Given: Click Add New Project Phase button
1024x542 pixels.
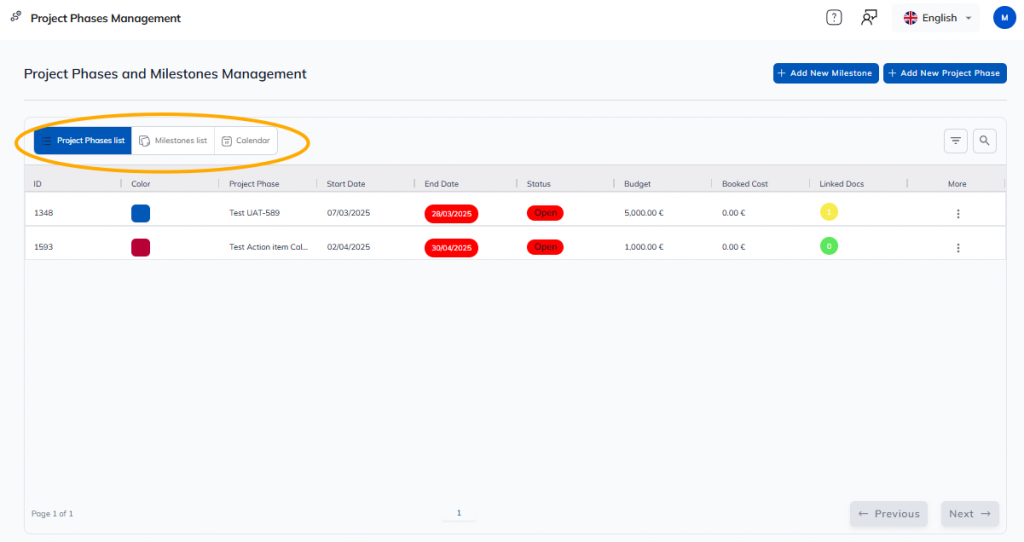Looking at the screenshot, I should coord(944,73).
